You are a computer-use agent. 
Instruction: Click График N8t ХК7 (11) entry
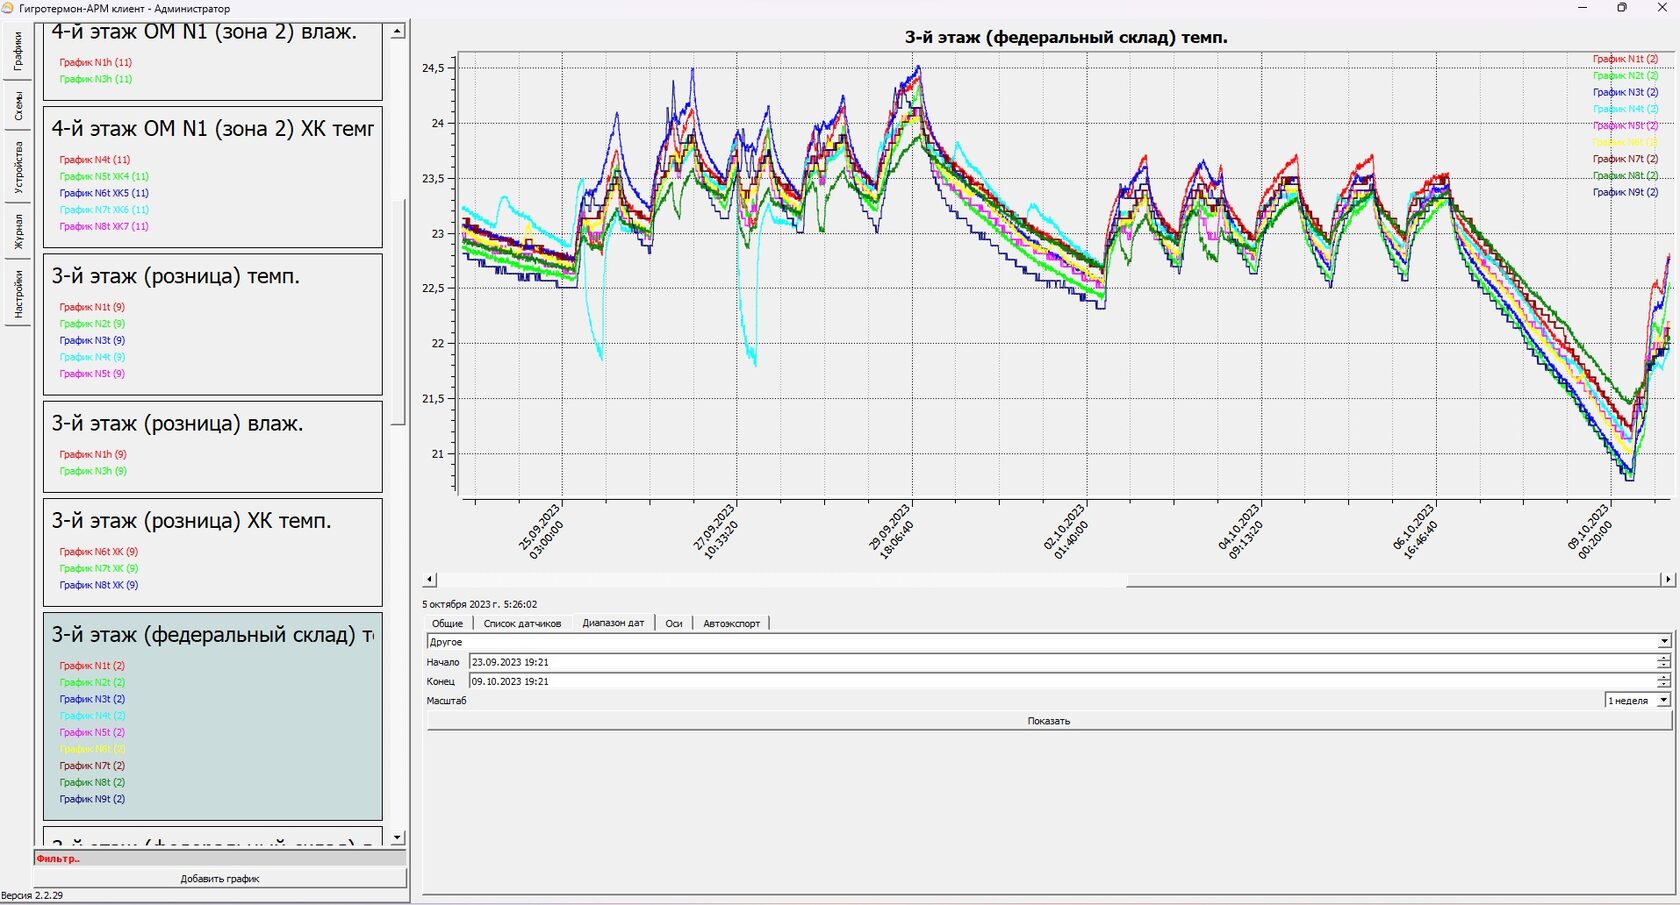point(104,226)
